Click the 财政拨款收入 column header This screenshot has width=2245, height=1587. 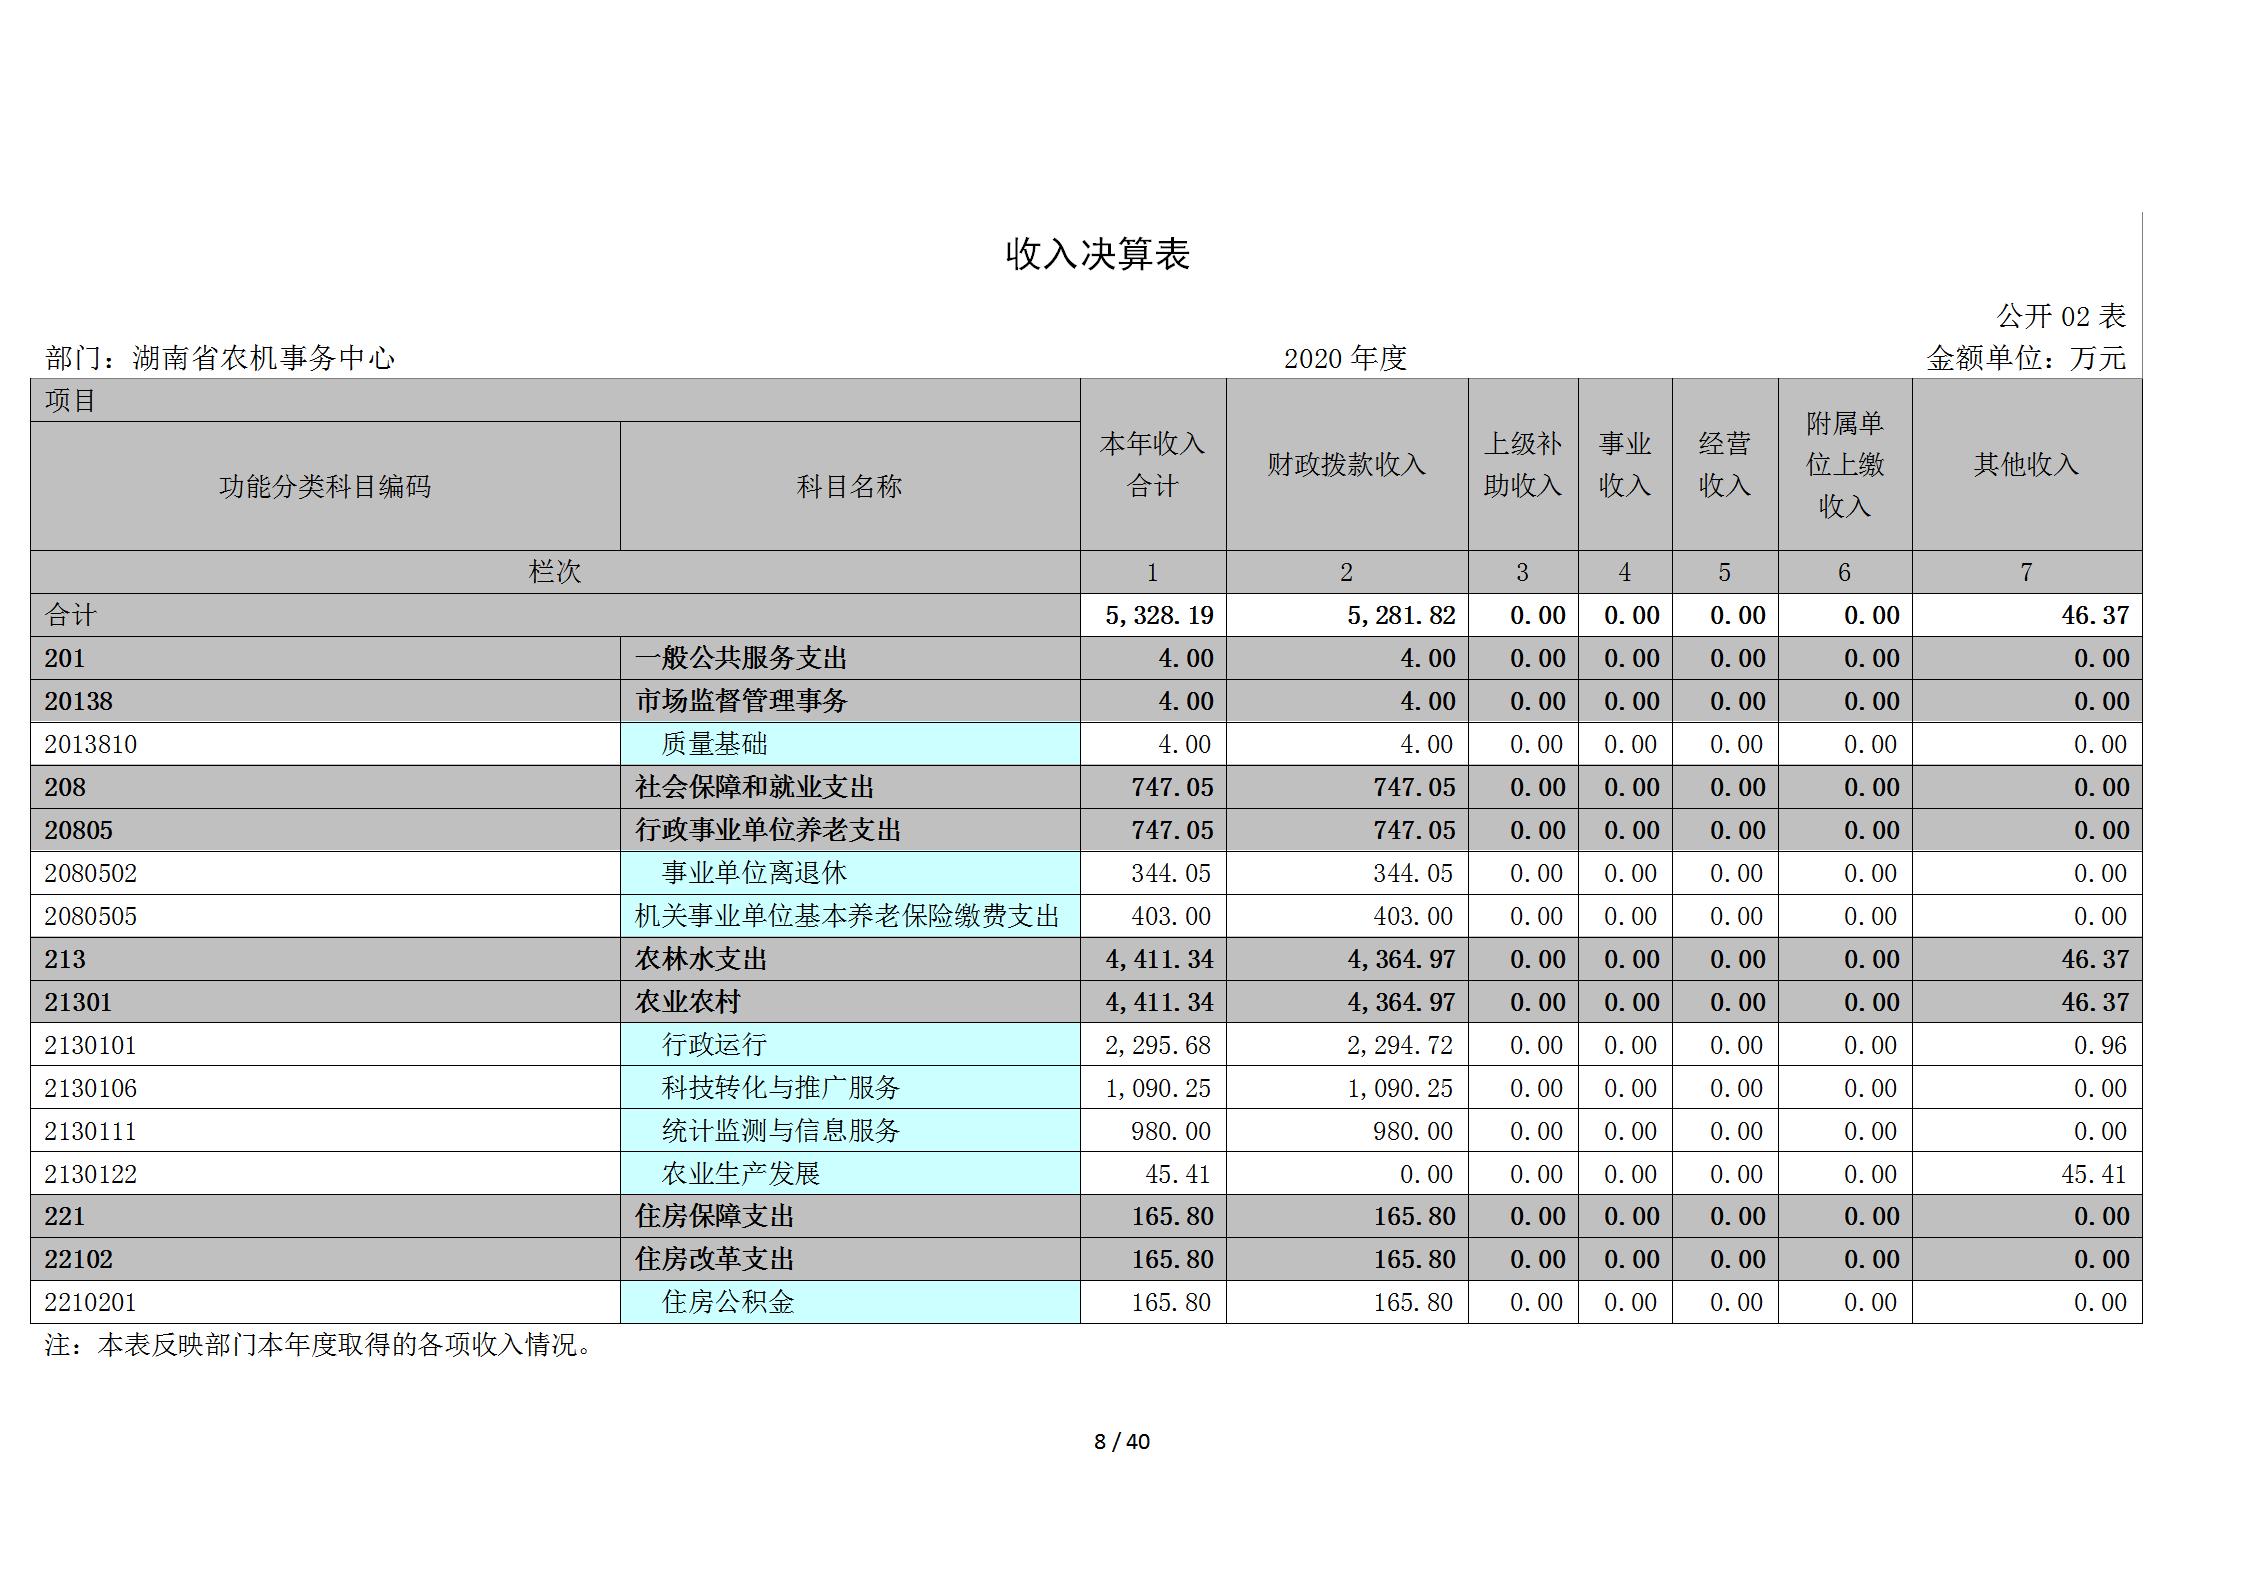1347,465
